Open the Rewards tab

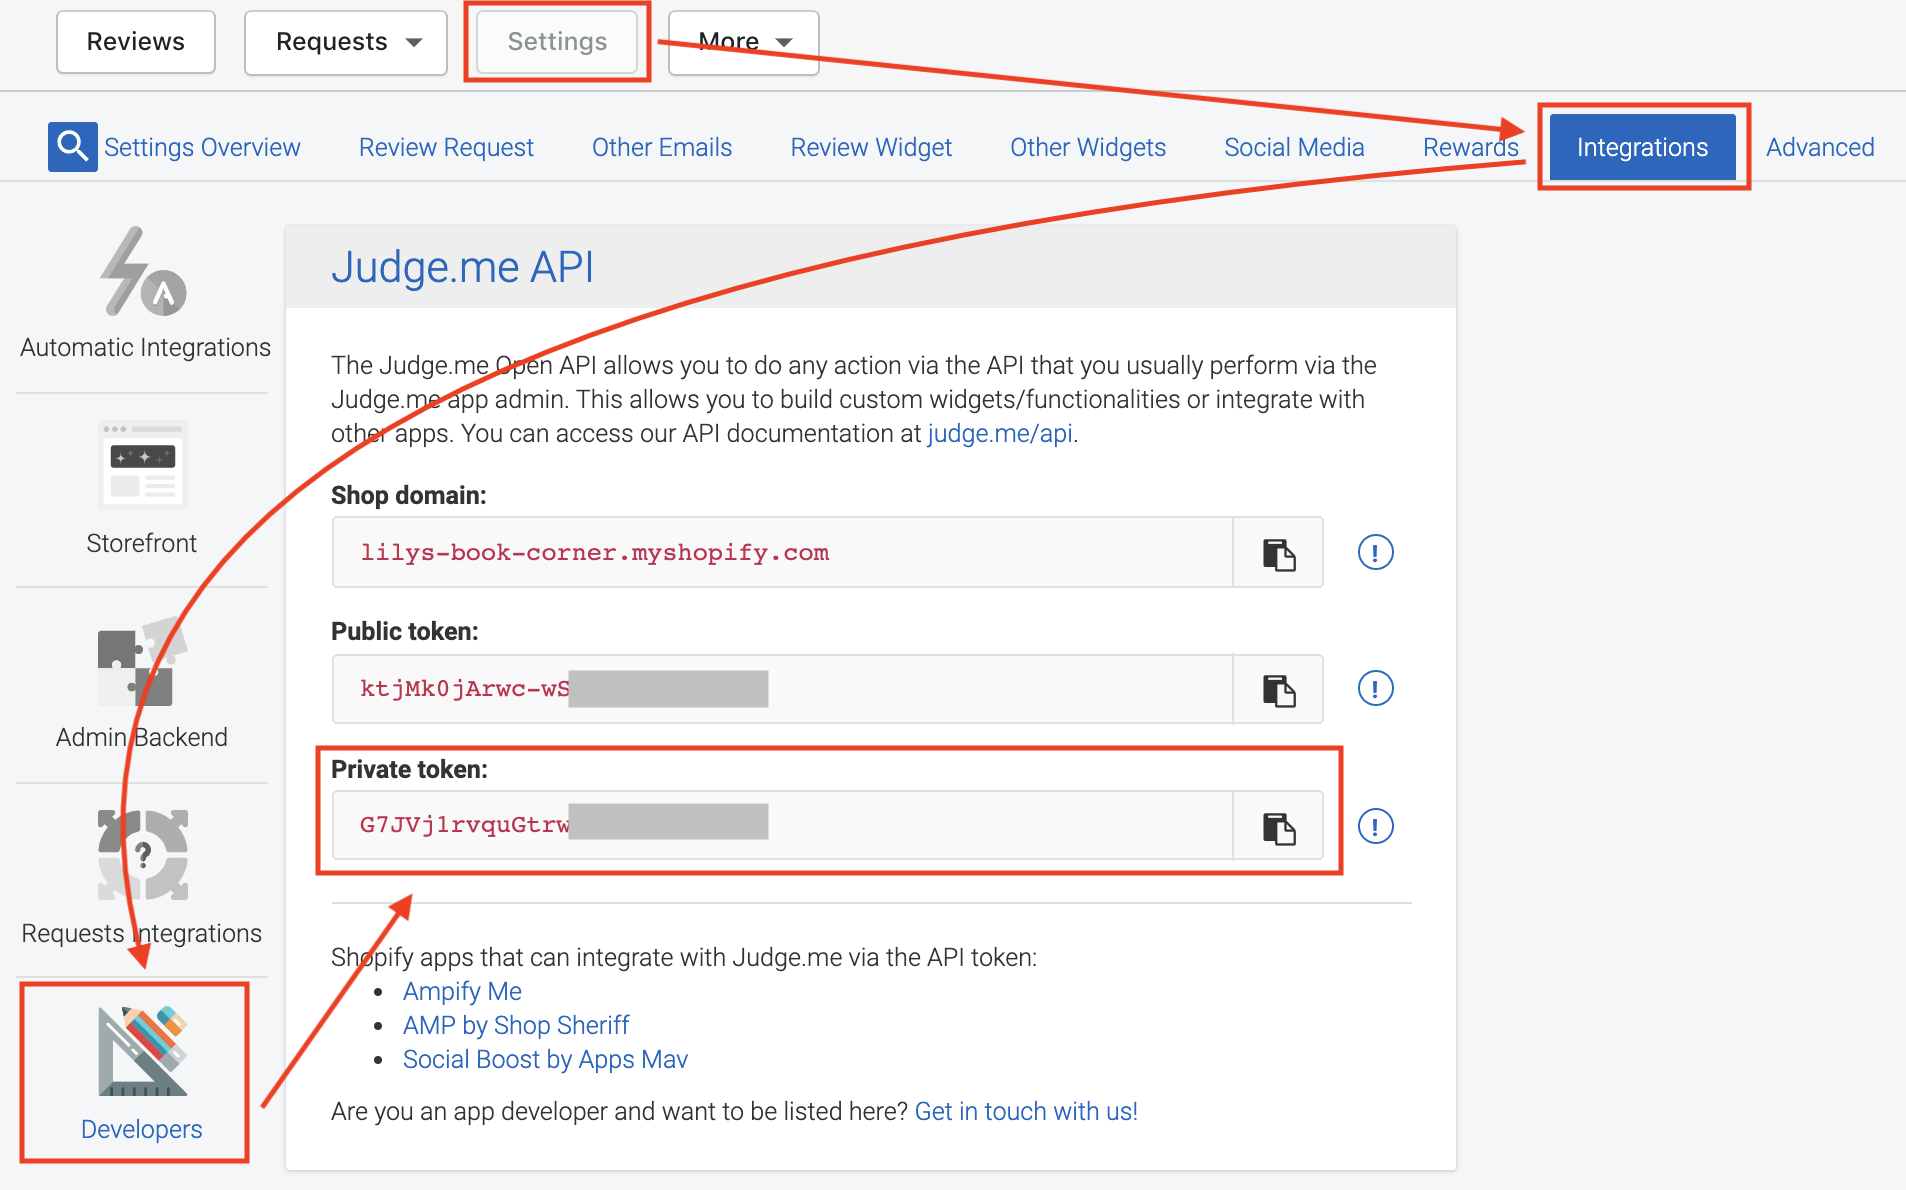(1470, 147)
